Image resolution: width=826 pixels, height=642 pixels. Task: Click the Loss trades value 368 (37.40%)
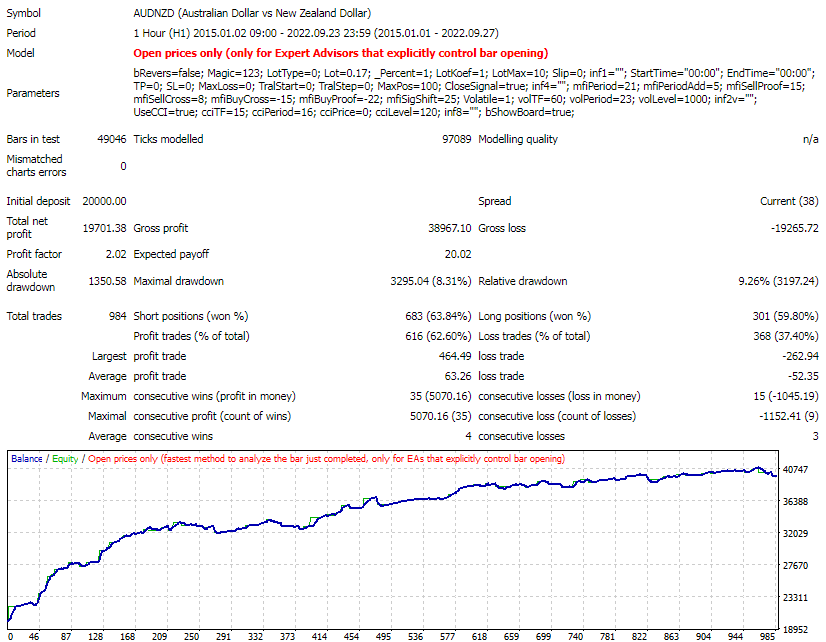tap(785, 336)
